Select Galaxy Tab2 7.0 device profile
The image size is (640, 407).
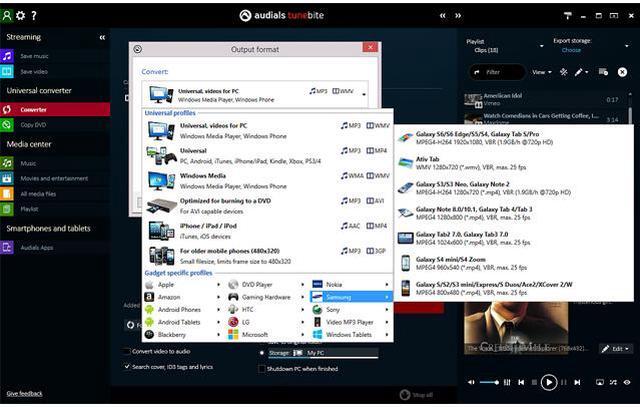pos(514,238)
